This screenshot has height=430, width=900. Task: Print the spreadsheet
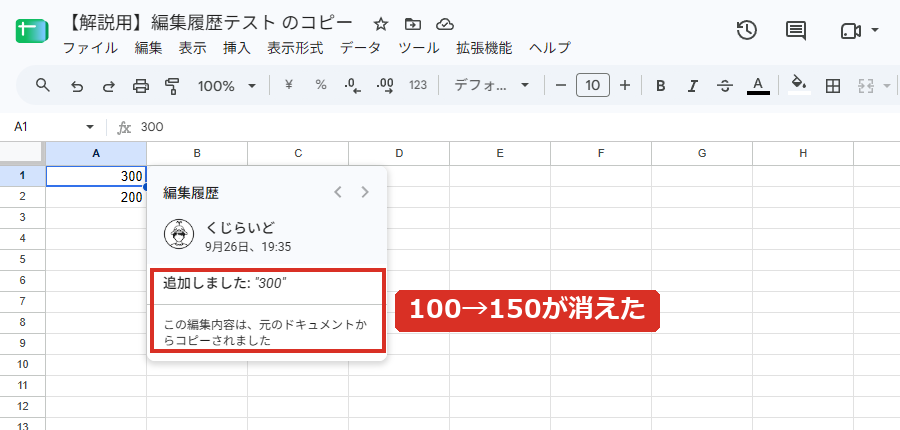(x=141, y=86)
